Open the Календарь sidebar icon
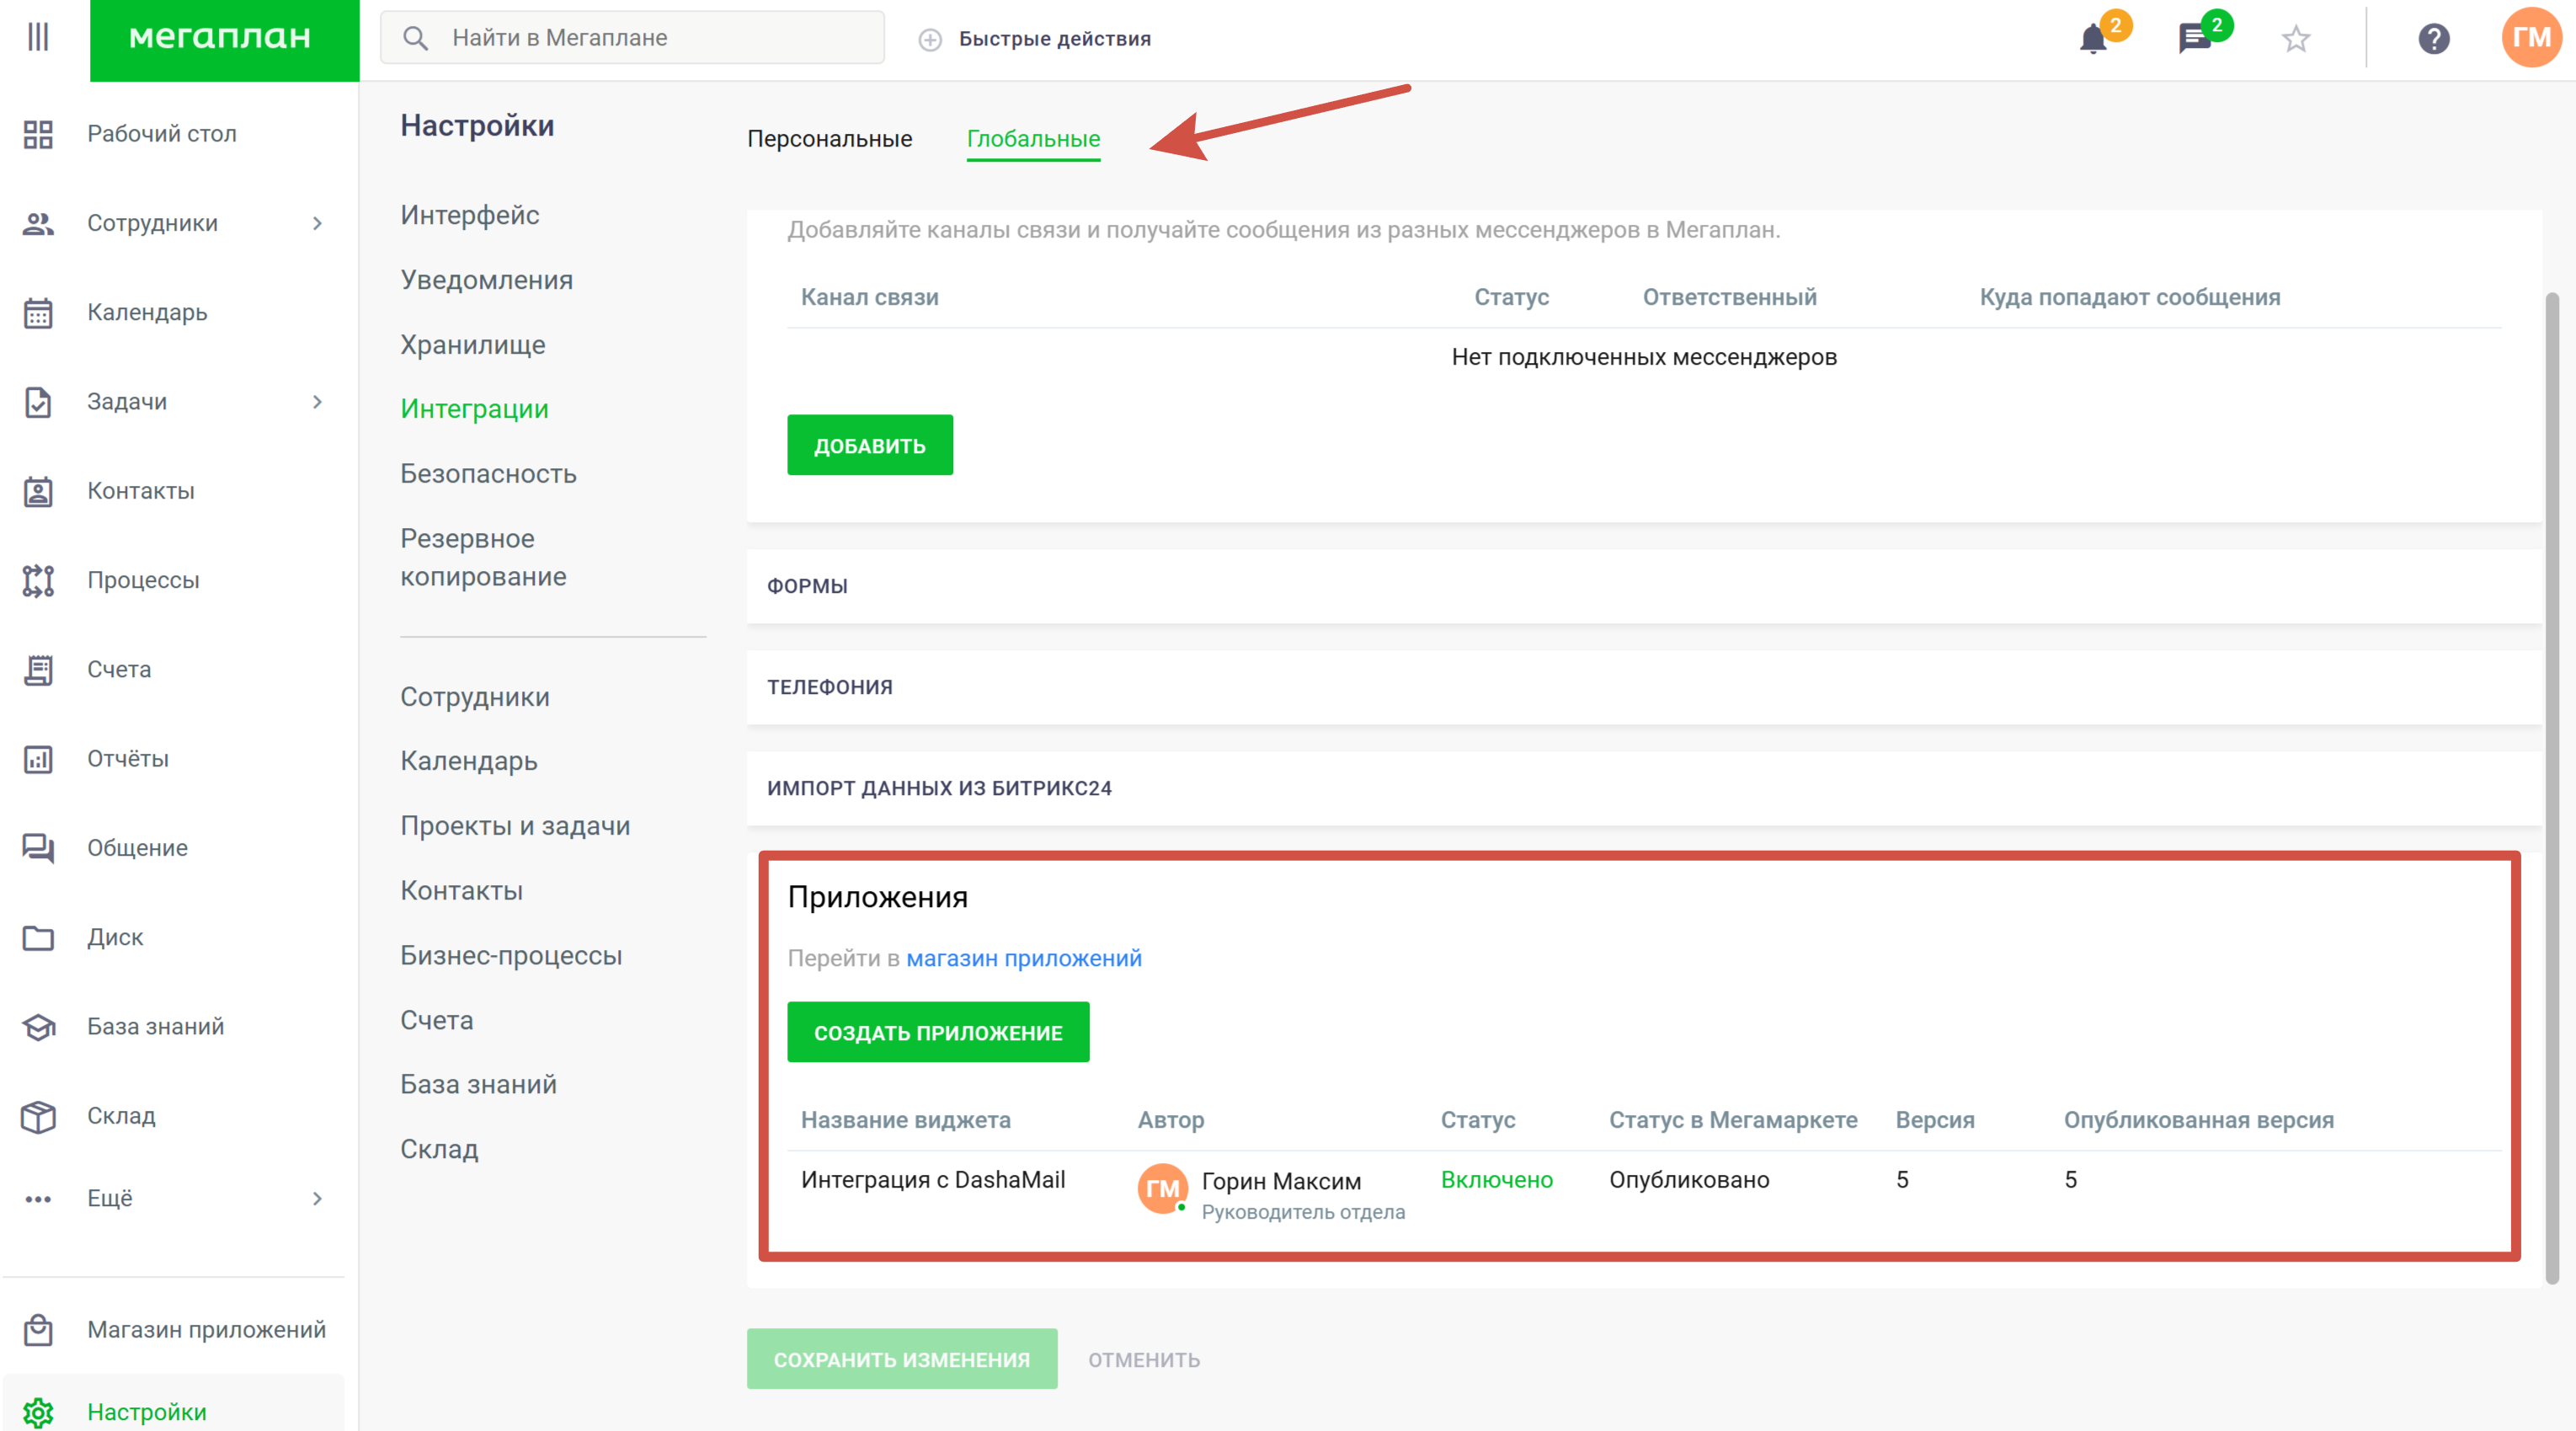The width and height of the screenshot is (2576, 1431). [x=38, y=313]
